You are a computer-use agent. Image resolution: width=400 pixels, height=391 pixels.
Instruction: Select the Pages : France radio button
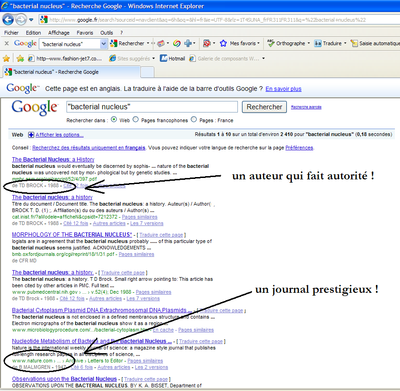coord(194,119)
